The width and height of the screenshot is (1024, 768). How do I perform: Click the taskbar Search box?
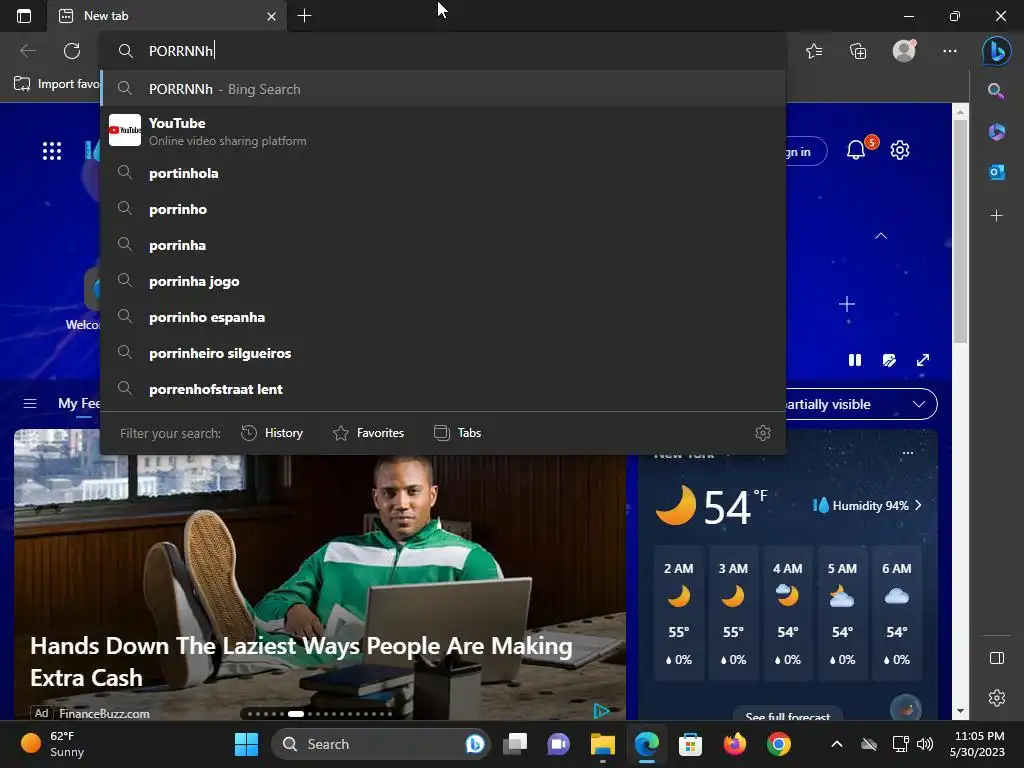tap(380, 744)
